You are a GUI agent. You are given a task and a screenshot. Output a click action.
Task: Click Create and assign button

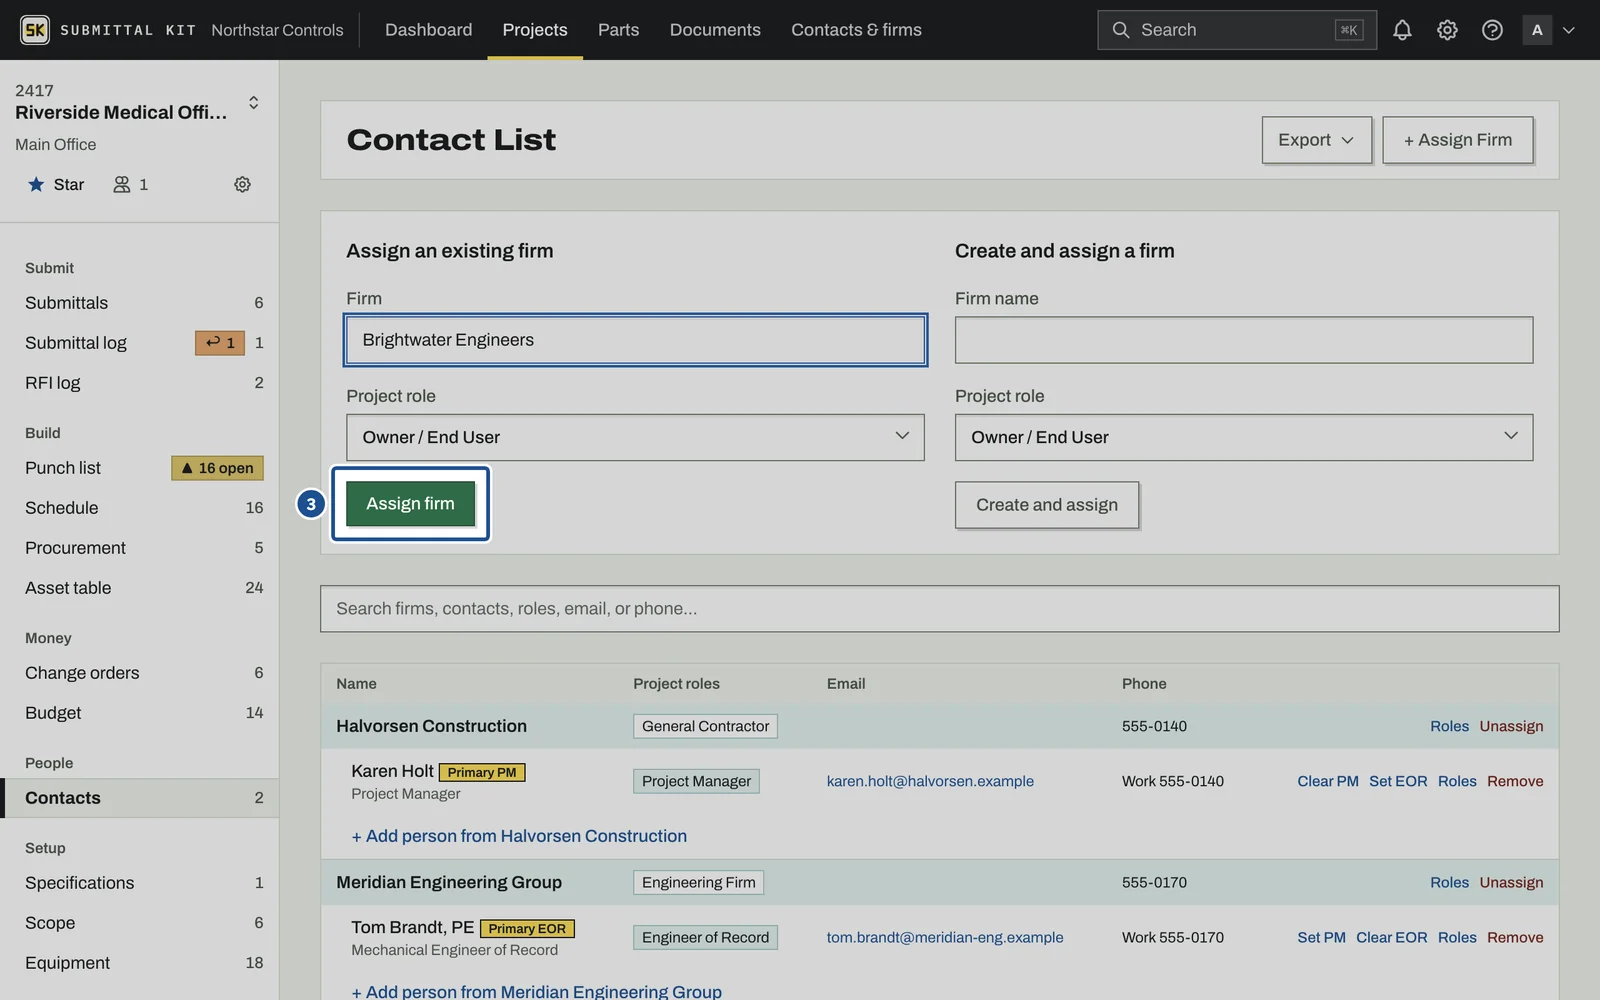click(1047, 505)
